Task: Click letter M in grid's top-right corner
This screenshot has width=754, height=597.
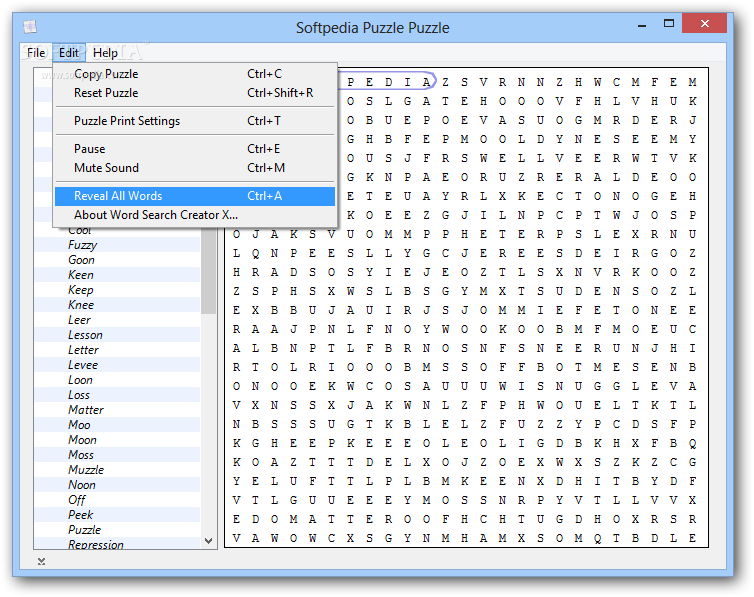Action: tap(692, 82)
